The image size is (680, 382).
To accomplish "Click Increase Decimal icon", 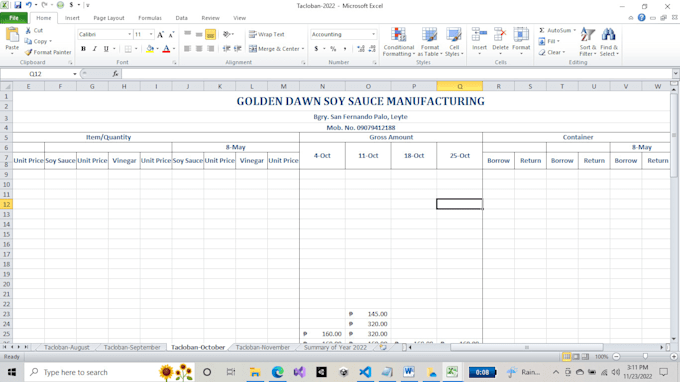I will 360,49.
